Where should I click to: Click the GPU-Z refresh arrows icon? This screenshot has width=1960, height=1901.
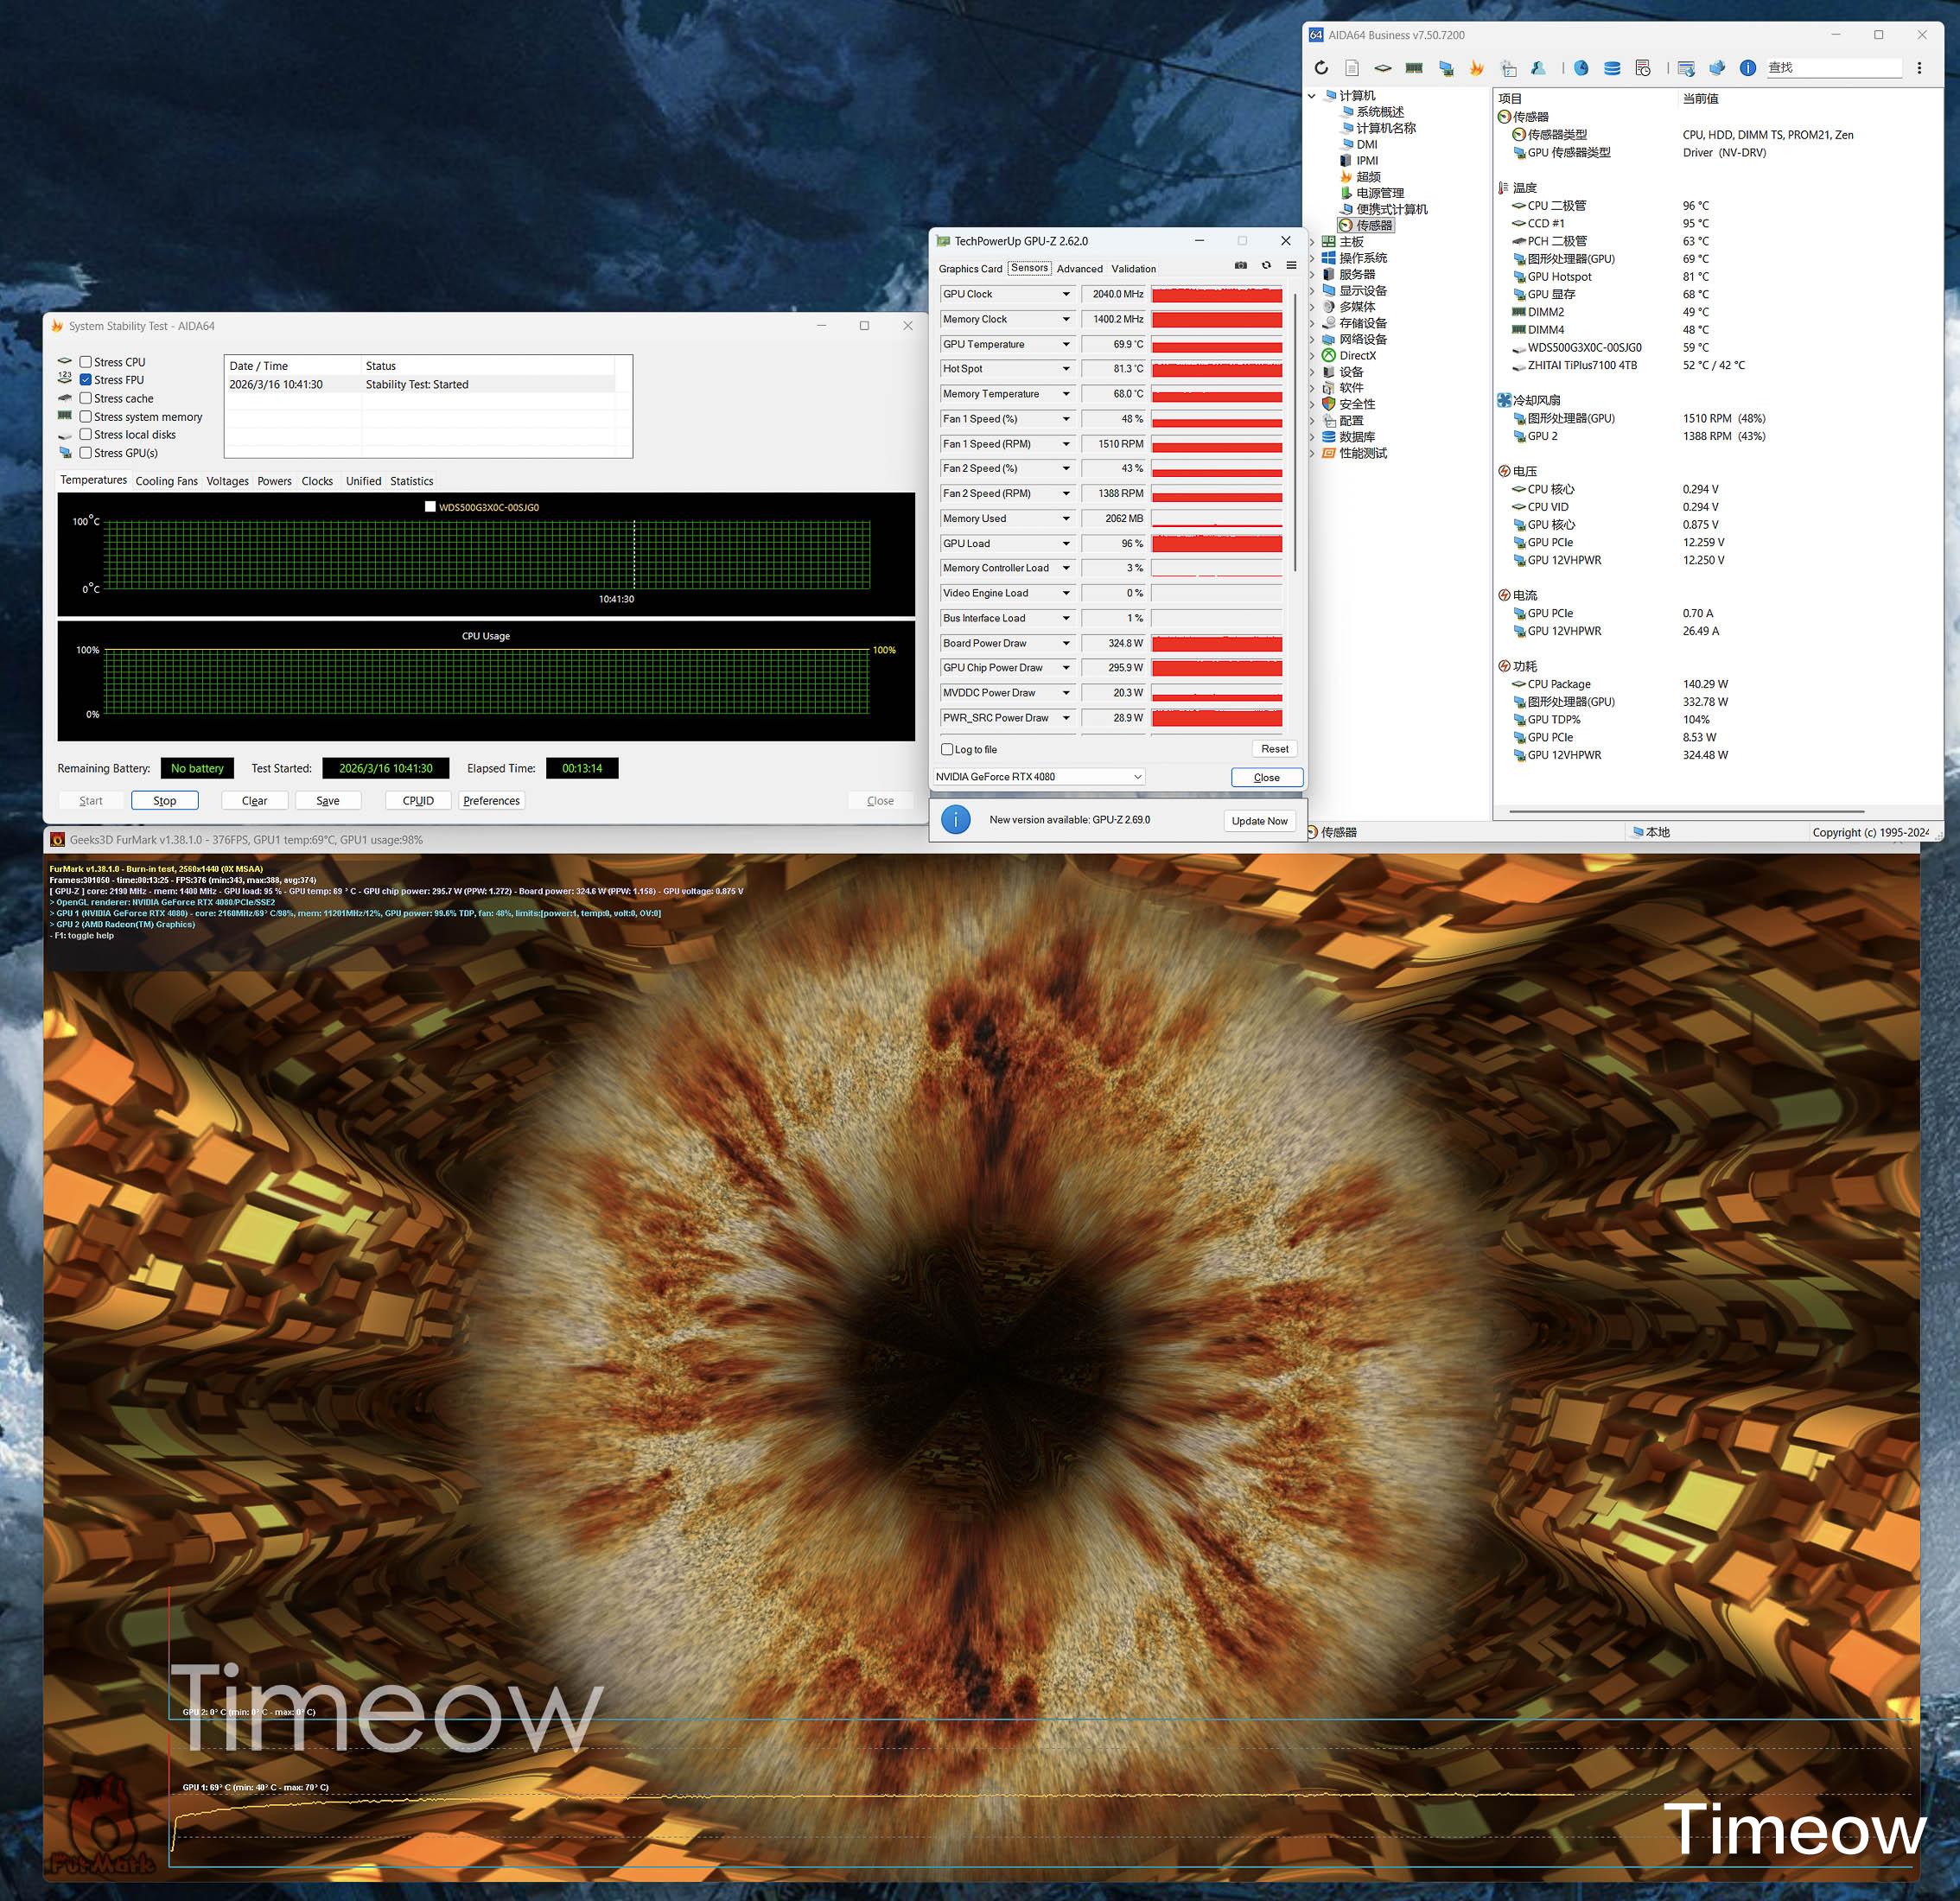(x=1266, y=266)
